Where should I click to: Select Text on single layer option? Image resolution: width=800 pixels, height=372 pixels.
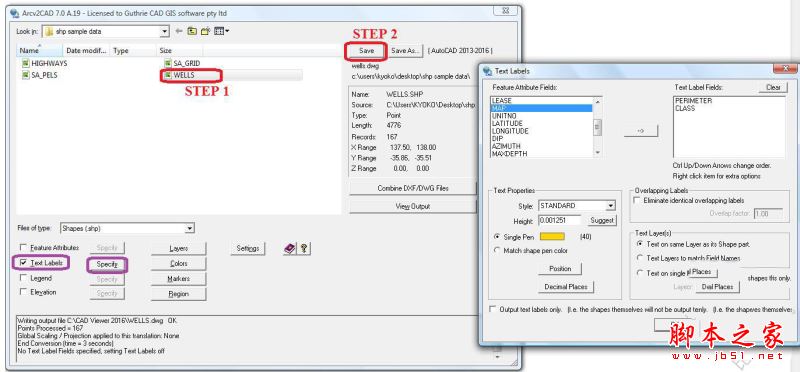[640, 273]
